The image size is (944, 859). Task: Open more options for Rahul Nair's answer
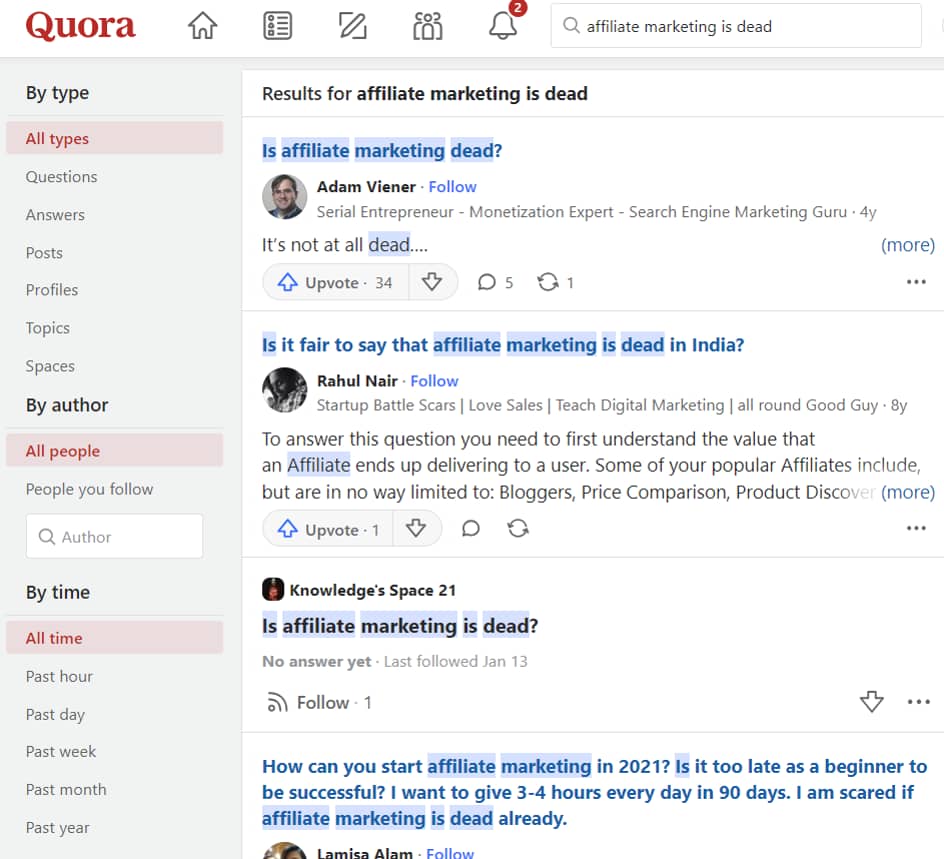pos(916,528)
